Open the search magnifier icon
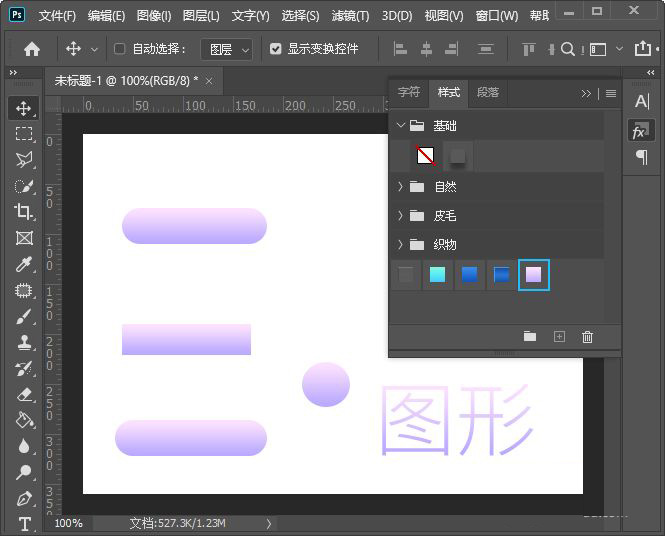The height and width of the screenshot is (536, 665). (x=567, y=49)
